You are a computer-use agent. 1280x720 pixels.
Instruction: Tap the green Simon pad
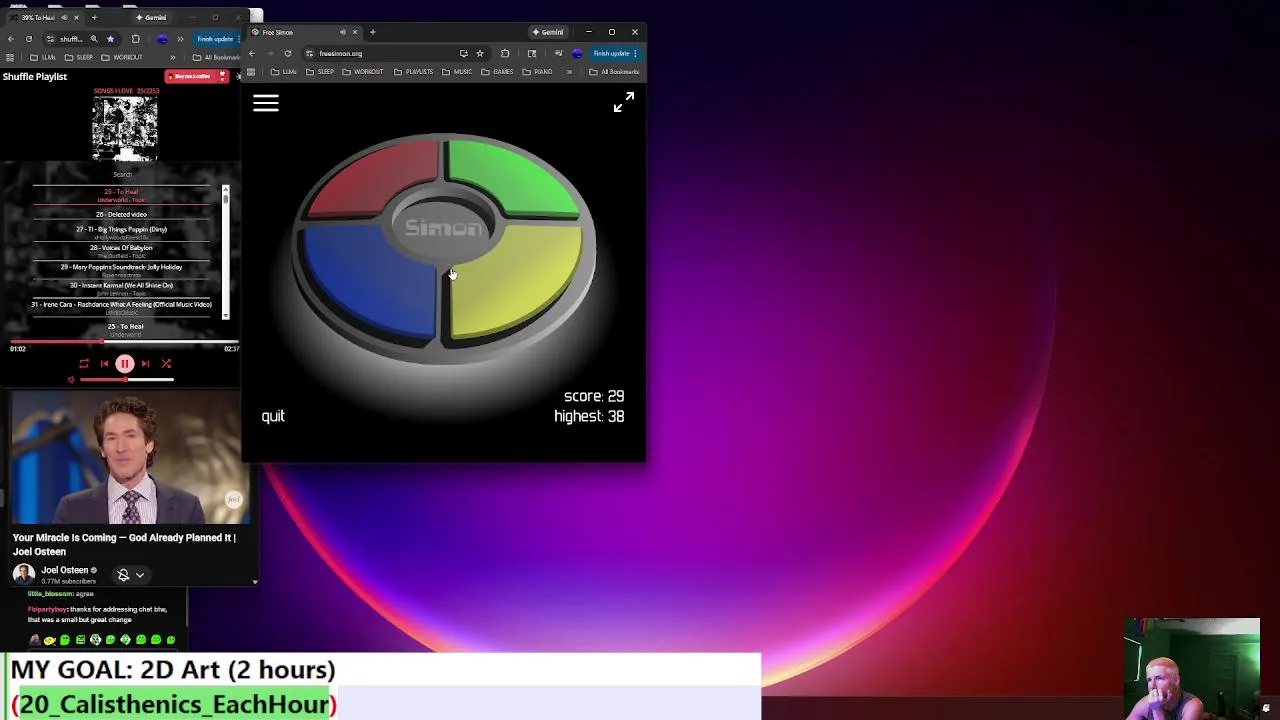[513, 178]
